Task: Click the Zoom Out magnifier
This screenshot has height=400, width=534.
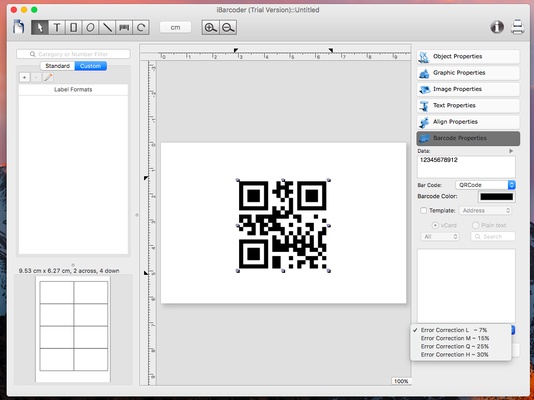Action: (228, 28)
